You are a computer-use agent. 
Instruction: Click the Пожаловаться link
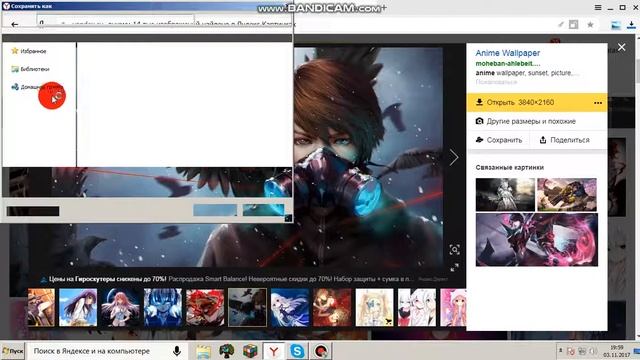pos(496,82)
